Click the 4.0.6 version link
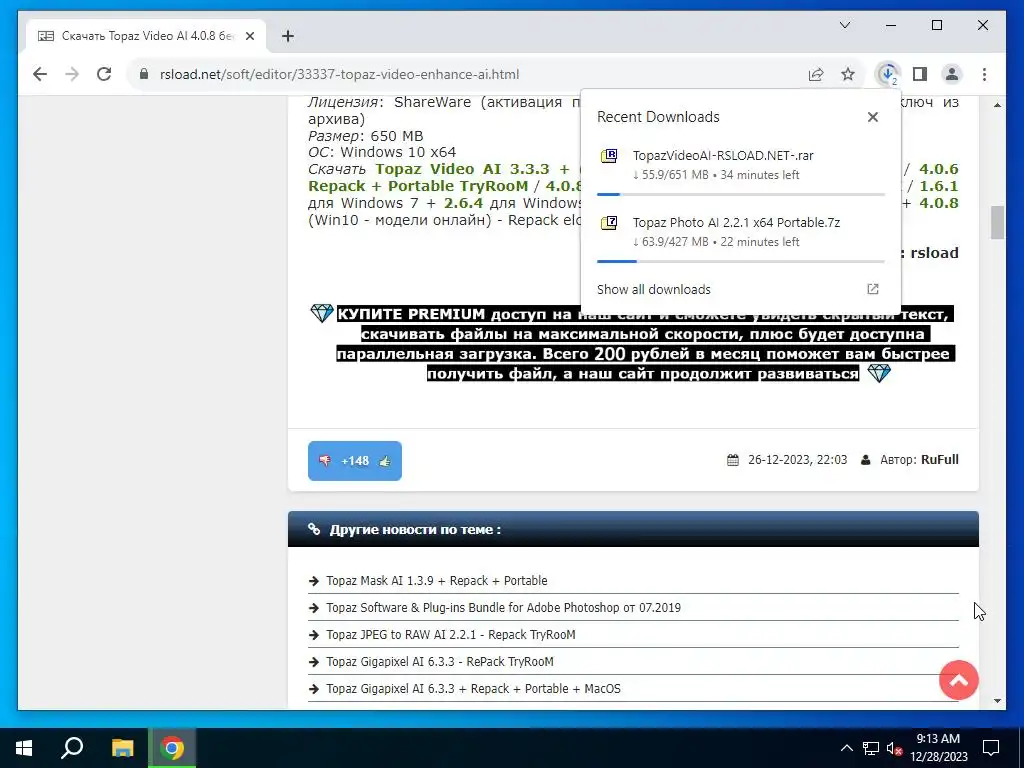 tap(939, 169)
